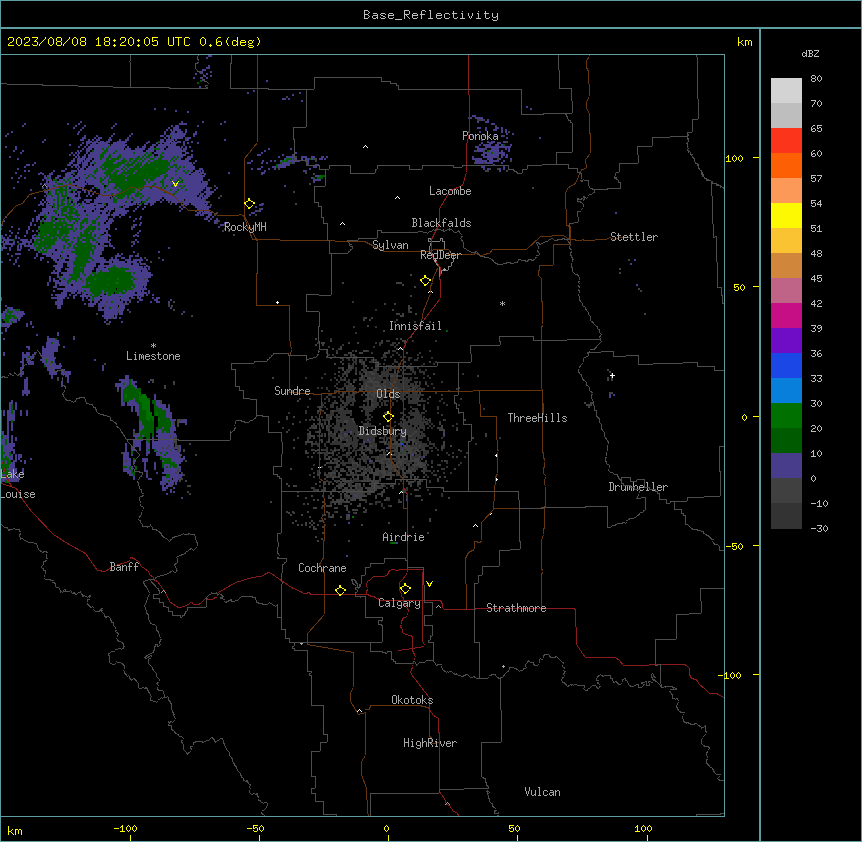Click the Cochrane town label
Viewport: 862px width, 842px height.
click(322, 568)
